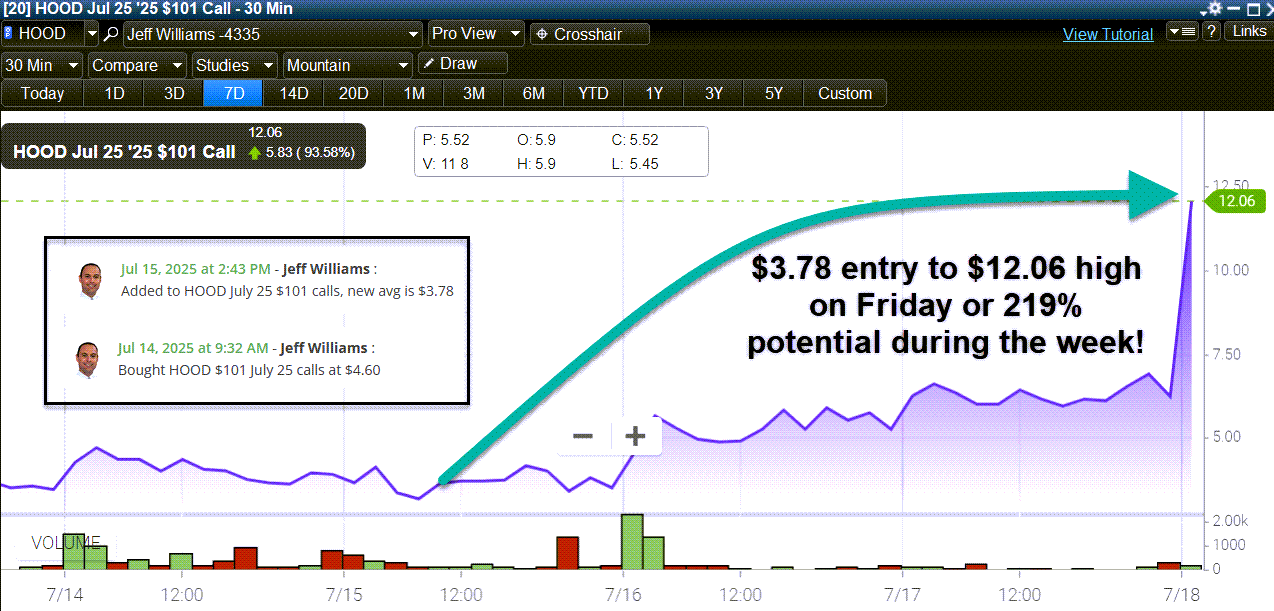Select the Today range tab
The width and height of the screenshot is (1274, 611).
pyautogui.click(x=43, y=93)
